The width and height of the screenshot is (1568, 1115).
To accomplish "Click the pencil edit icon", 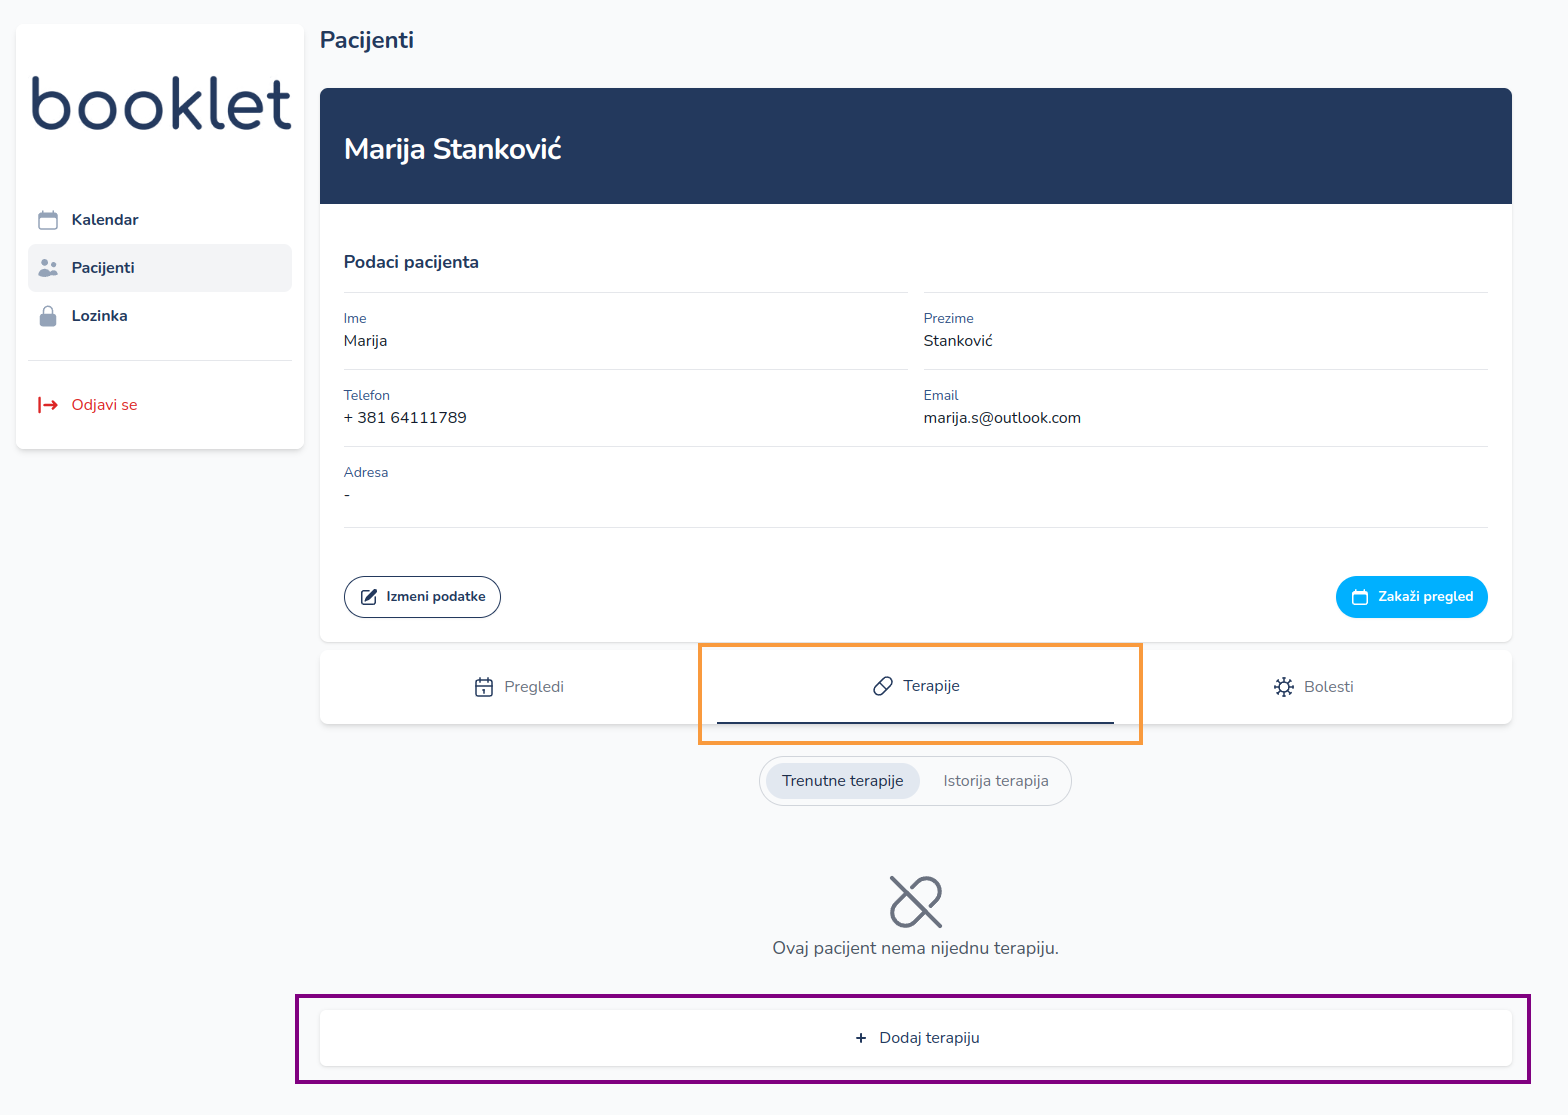I will click(369, 597).
